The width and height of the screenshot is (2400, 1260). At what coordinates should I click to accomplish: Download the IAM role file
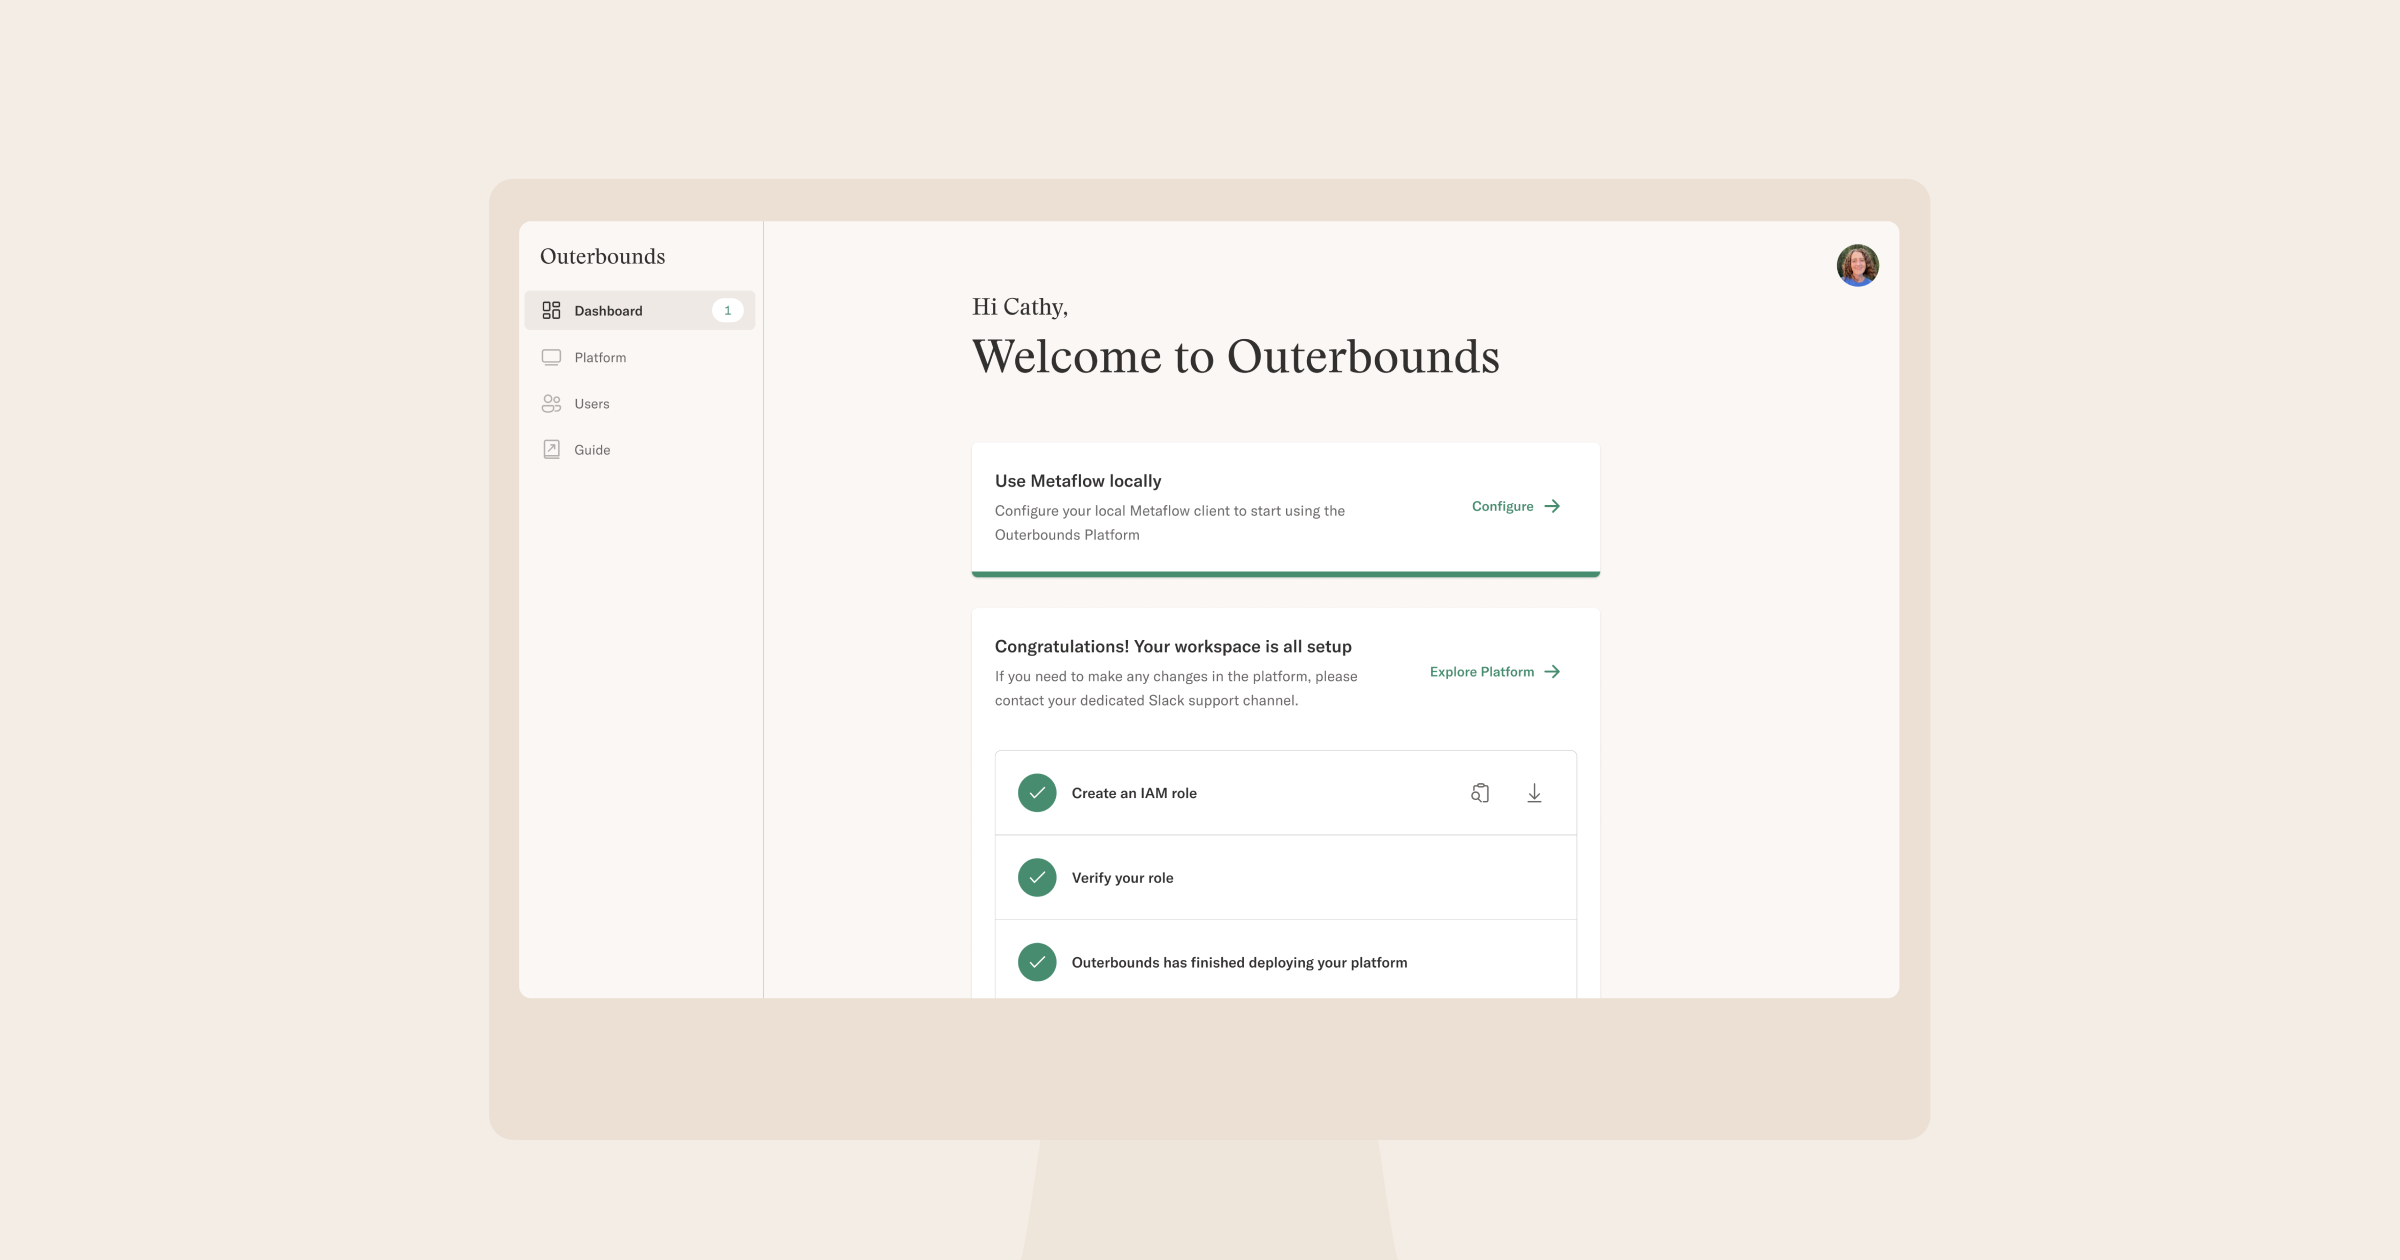(x=1534, y=793)
